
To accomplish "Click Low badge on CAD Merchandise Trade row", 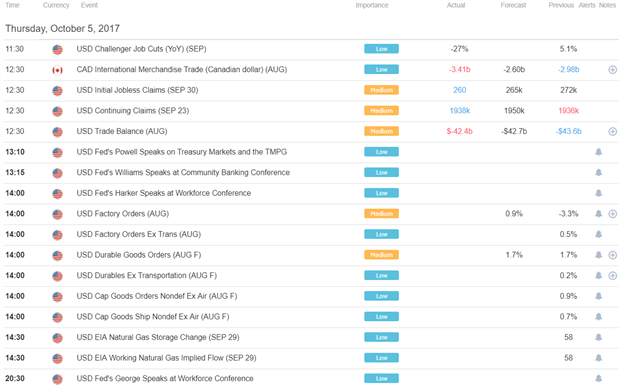I will (381, 70).
